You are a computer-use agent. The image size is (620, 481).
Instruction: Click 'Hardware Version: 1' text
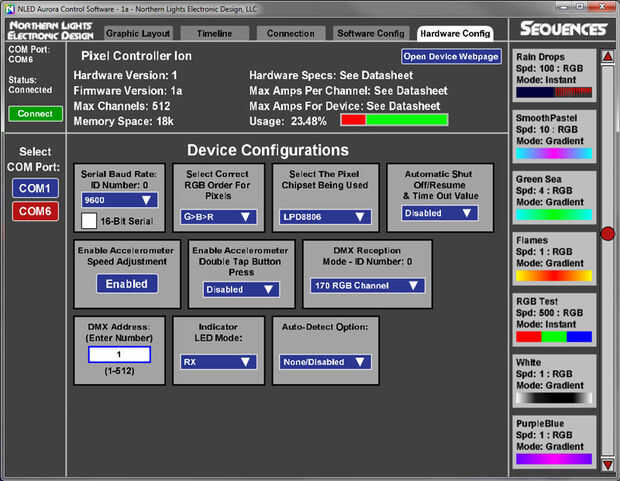125,75
